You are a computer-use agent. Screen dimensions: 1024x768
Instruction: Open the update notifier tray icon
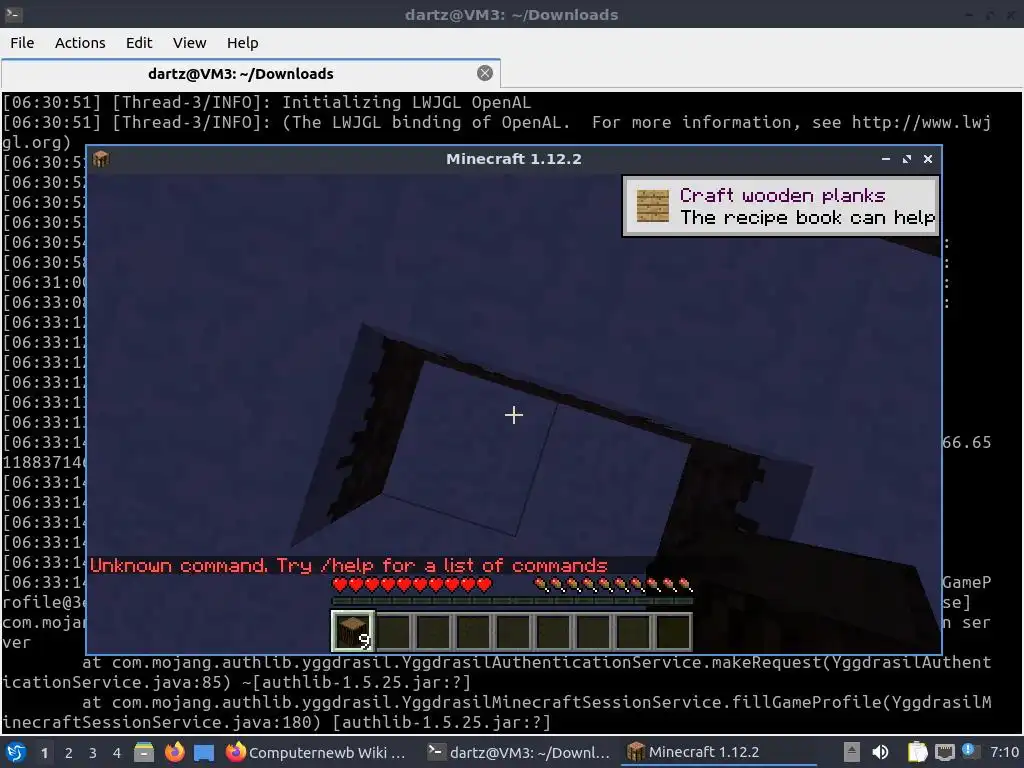tap(970, 752)
